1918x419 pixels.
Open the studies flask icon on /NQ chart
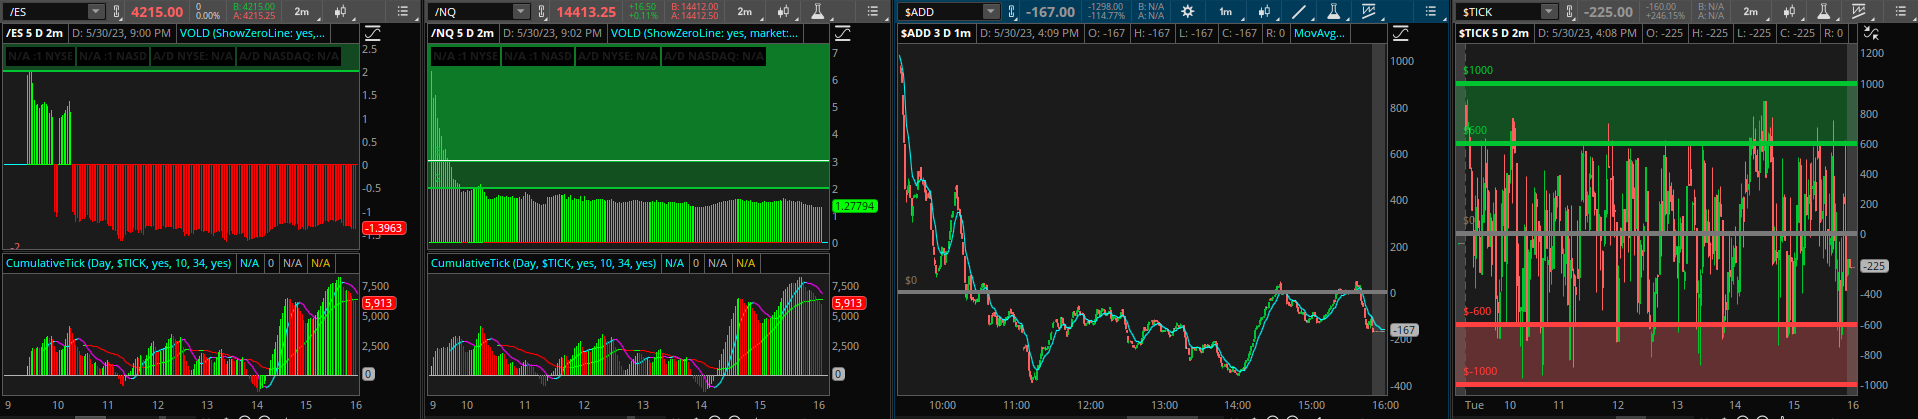point(818,12)
